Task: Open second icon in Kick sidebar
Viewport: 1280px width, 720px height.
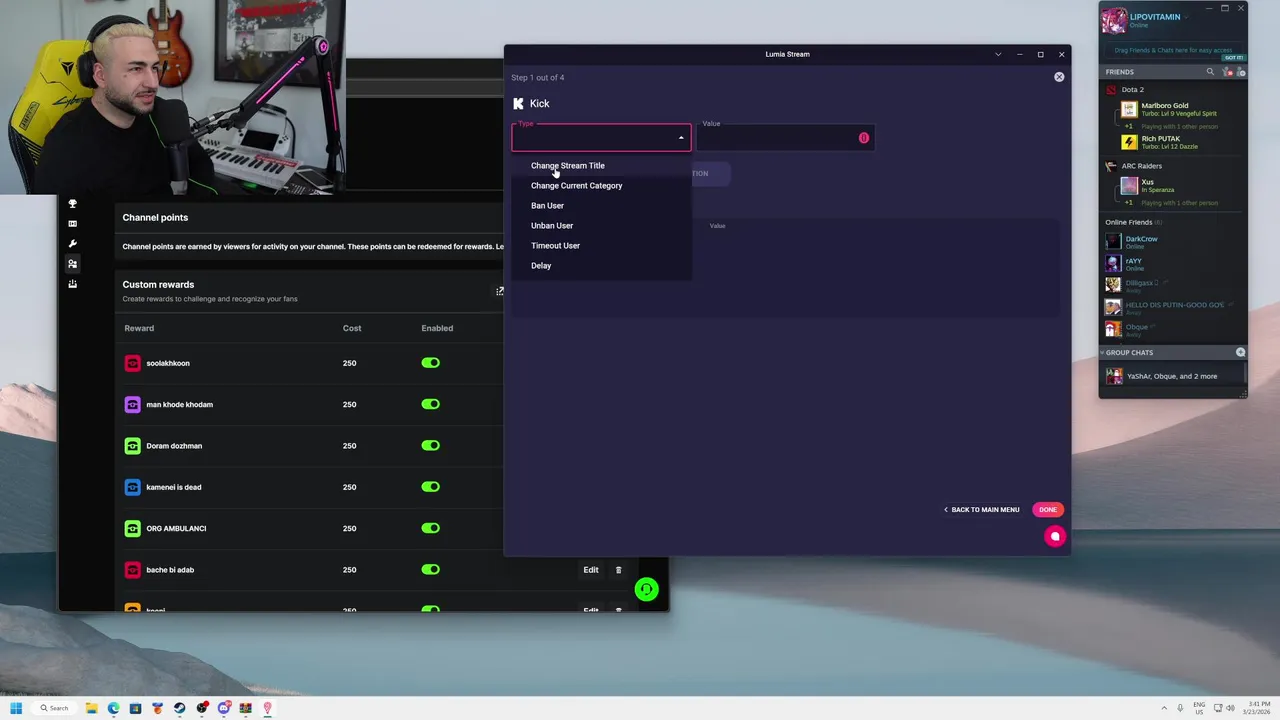Action: (x=72, y=224)
